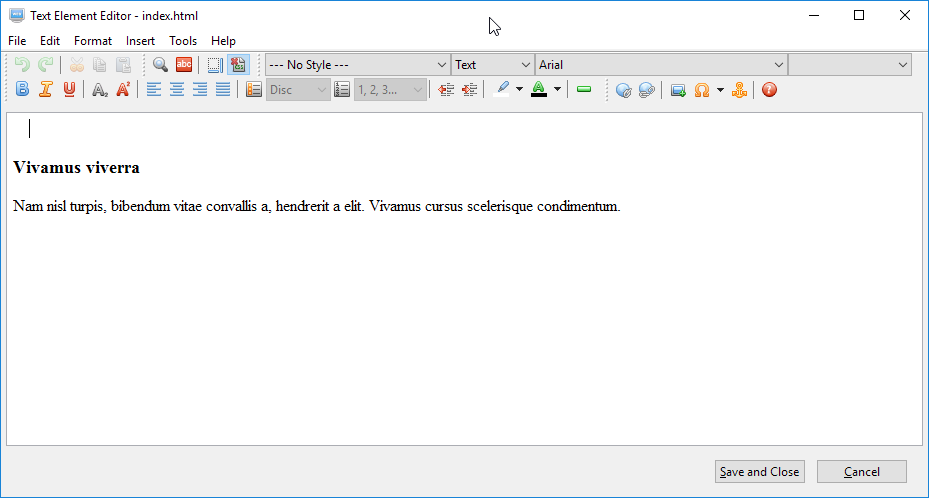929x498 pixels.
Task: Click the Copy icon
Action: click(x=100, y=65)
